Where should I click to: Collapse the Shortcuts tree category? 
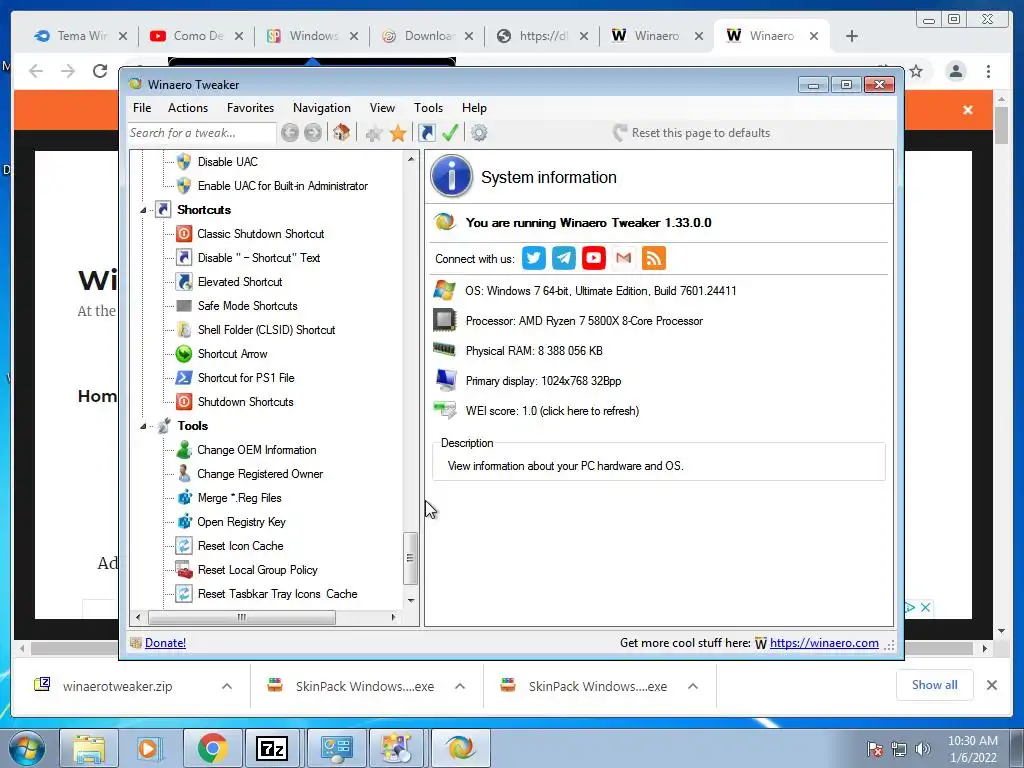click(143, 210)
